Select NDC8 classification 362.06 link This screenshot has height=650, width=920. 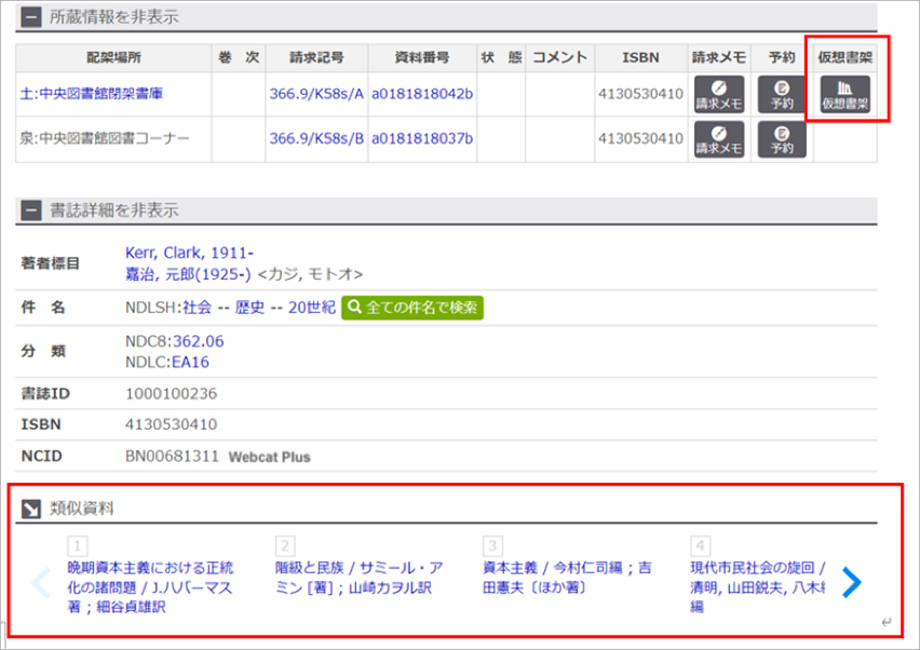[x=198, y=341]
